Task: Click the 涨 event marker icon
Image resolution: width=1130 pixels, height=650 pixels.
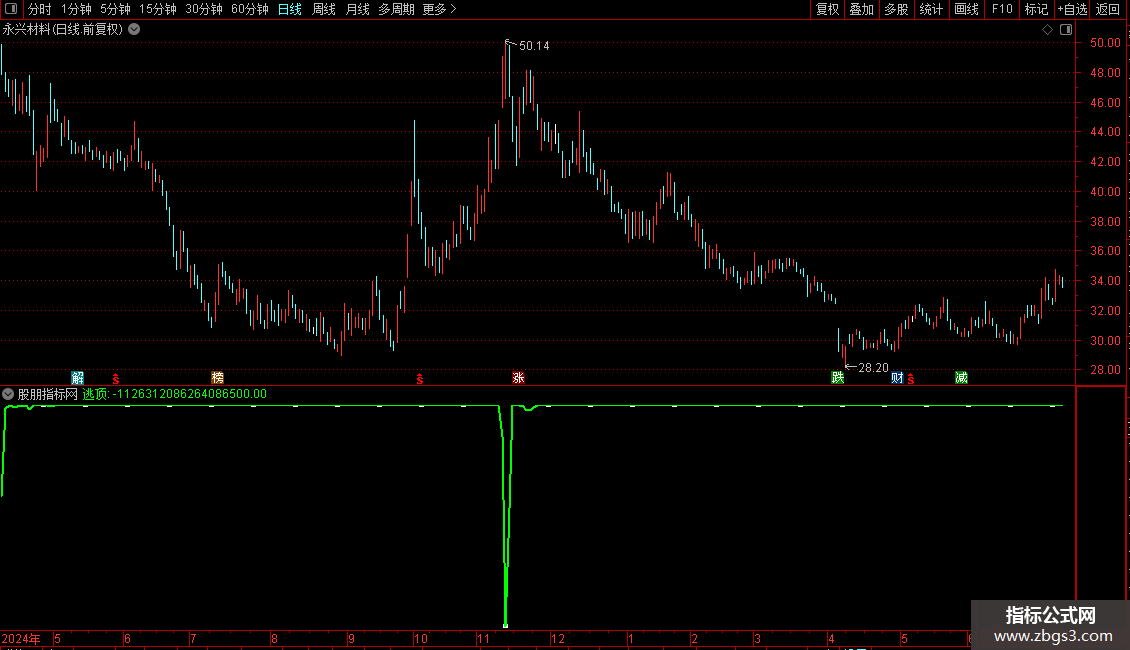Action: coord(518,378)
